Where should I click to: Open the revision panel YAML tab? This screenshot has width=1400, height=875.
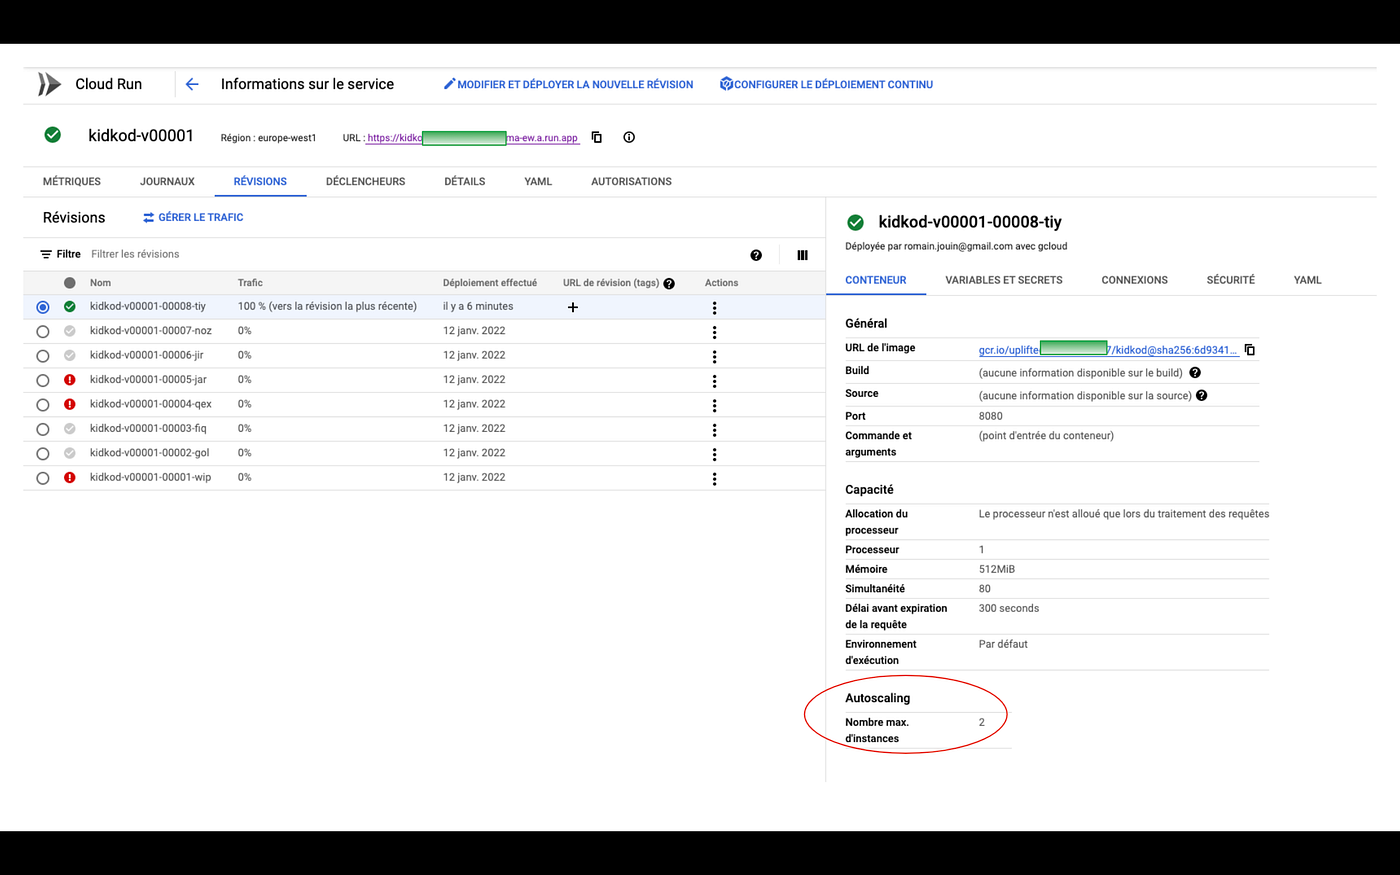pyautogui.click(x=1307, y=280)
